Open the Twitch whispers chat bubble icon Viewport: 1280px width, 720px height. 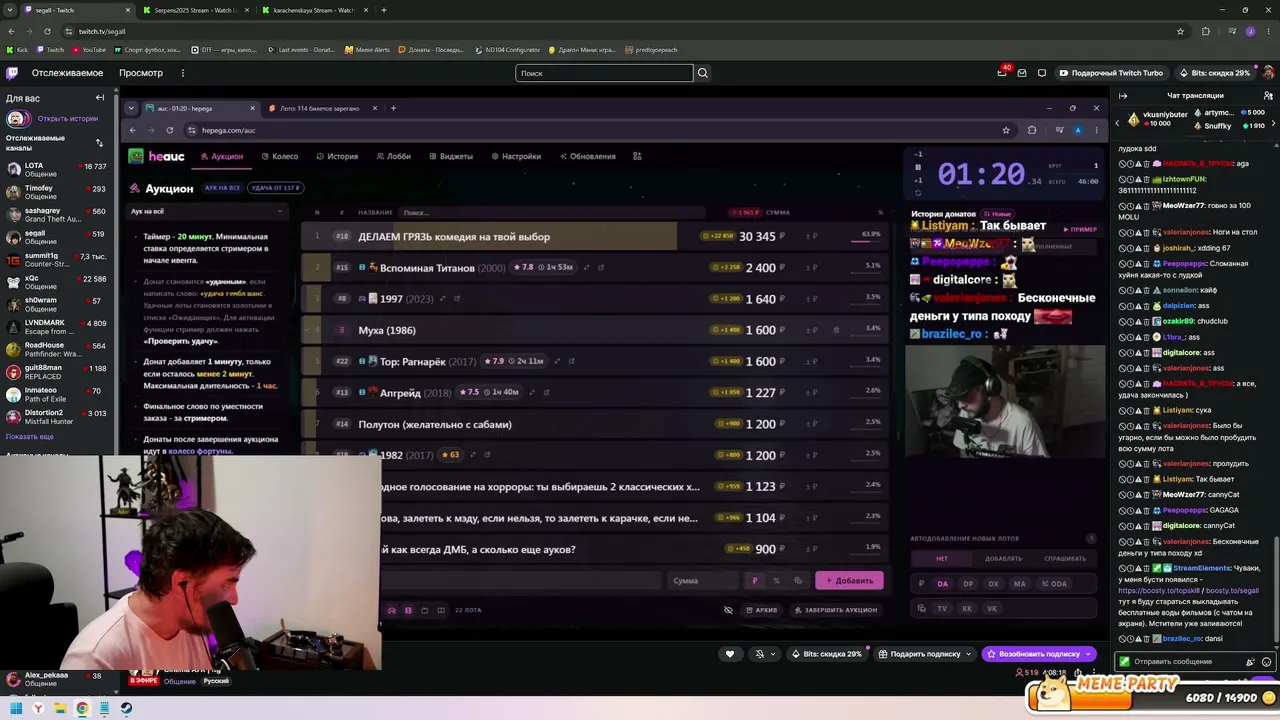pos(1041,73)
